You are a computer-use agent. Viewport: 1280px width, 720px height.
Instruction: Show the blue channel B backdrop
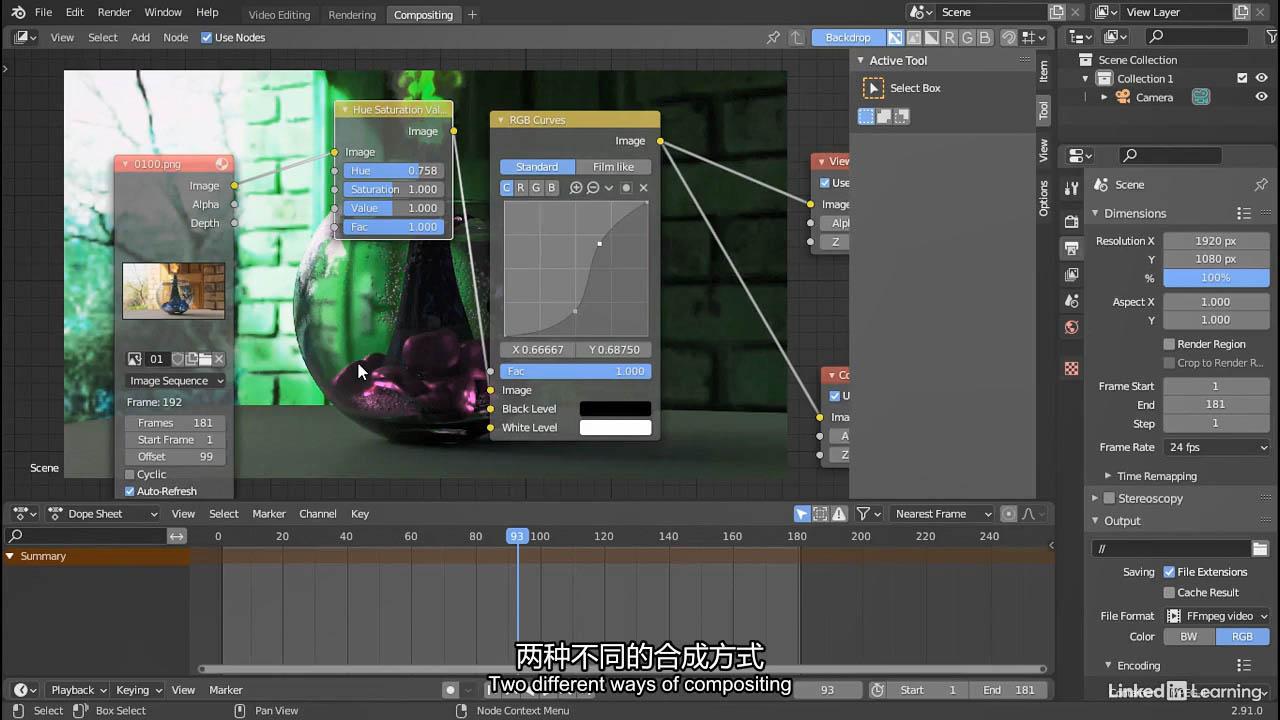click(985, 37)
